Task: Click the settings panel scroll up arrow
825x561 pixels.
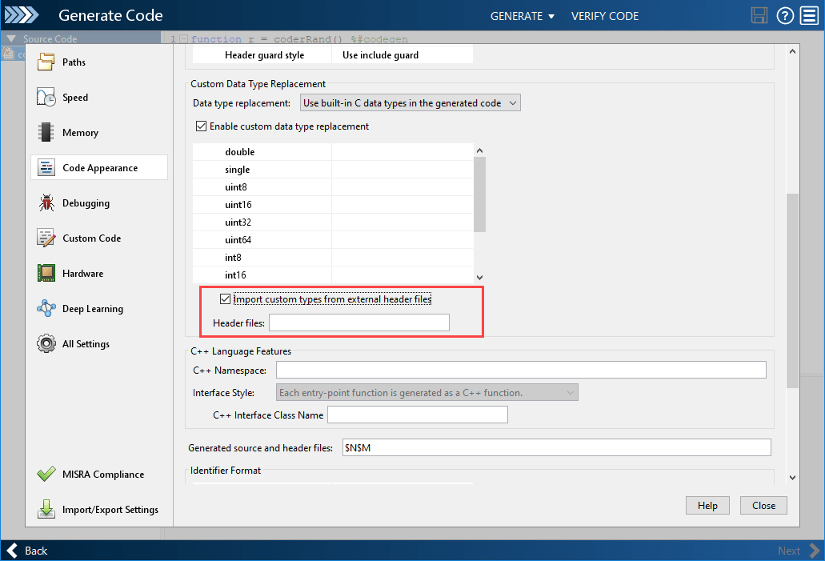Action: point(792,52)
